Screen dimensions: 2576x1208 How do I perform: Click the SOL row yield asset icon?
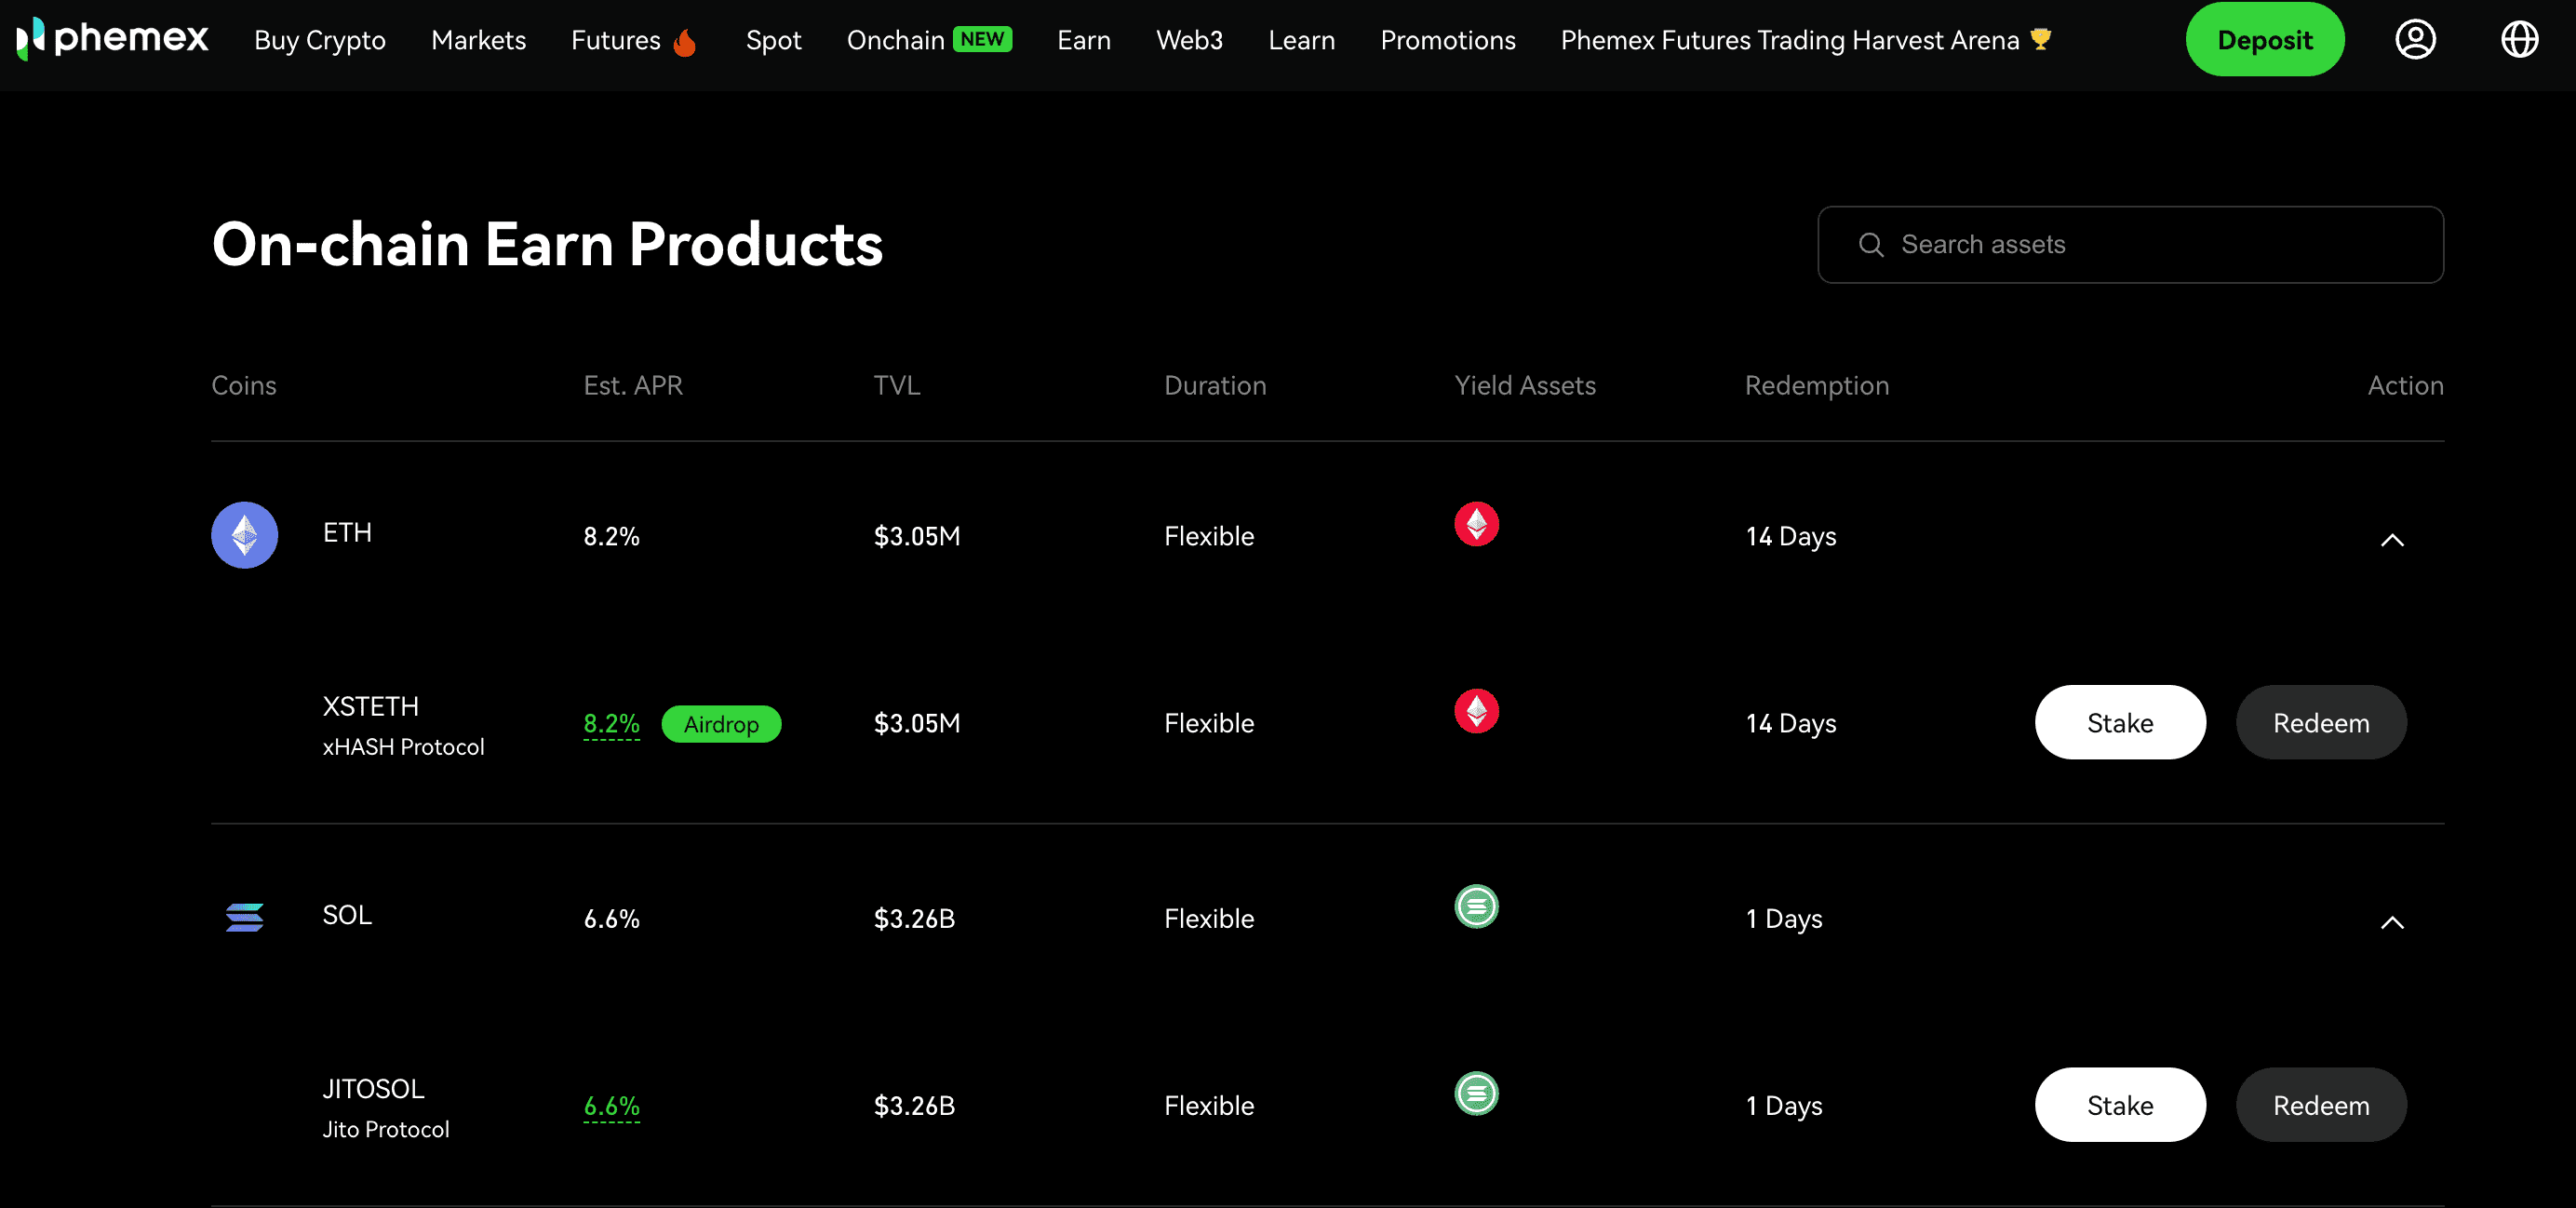pos(1476,906)
